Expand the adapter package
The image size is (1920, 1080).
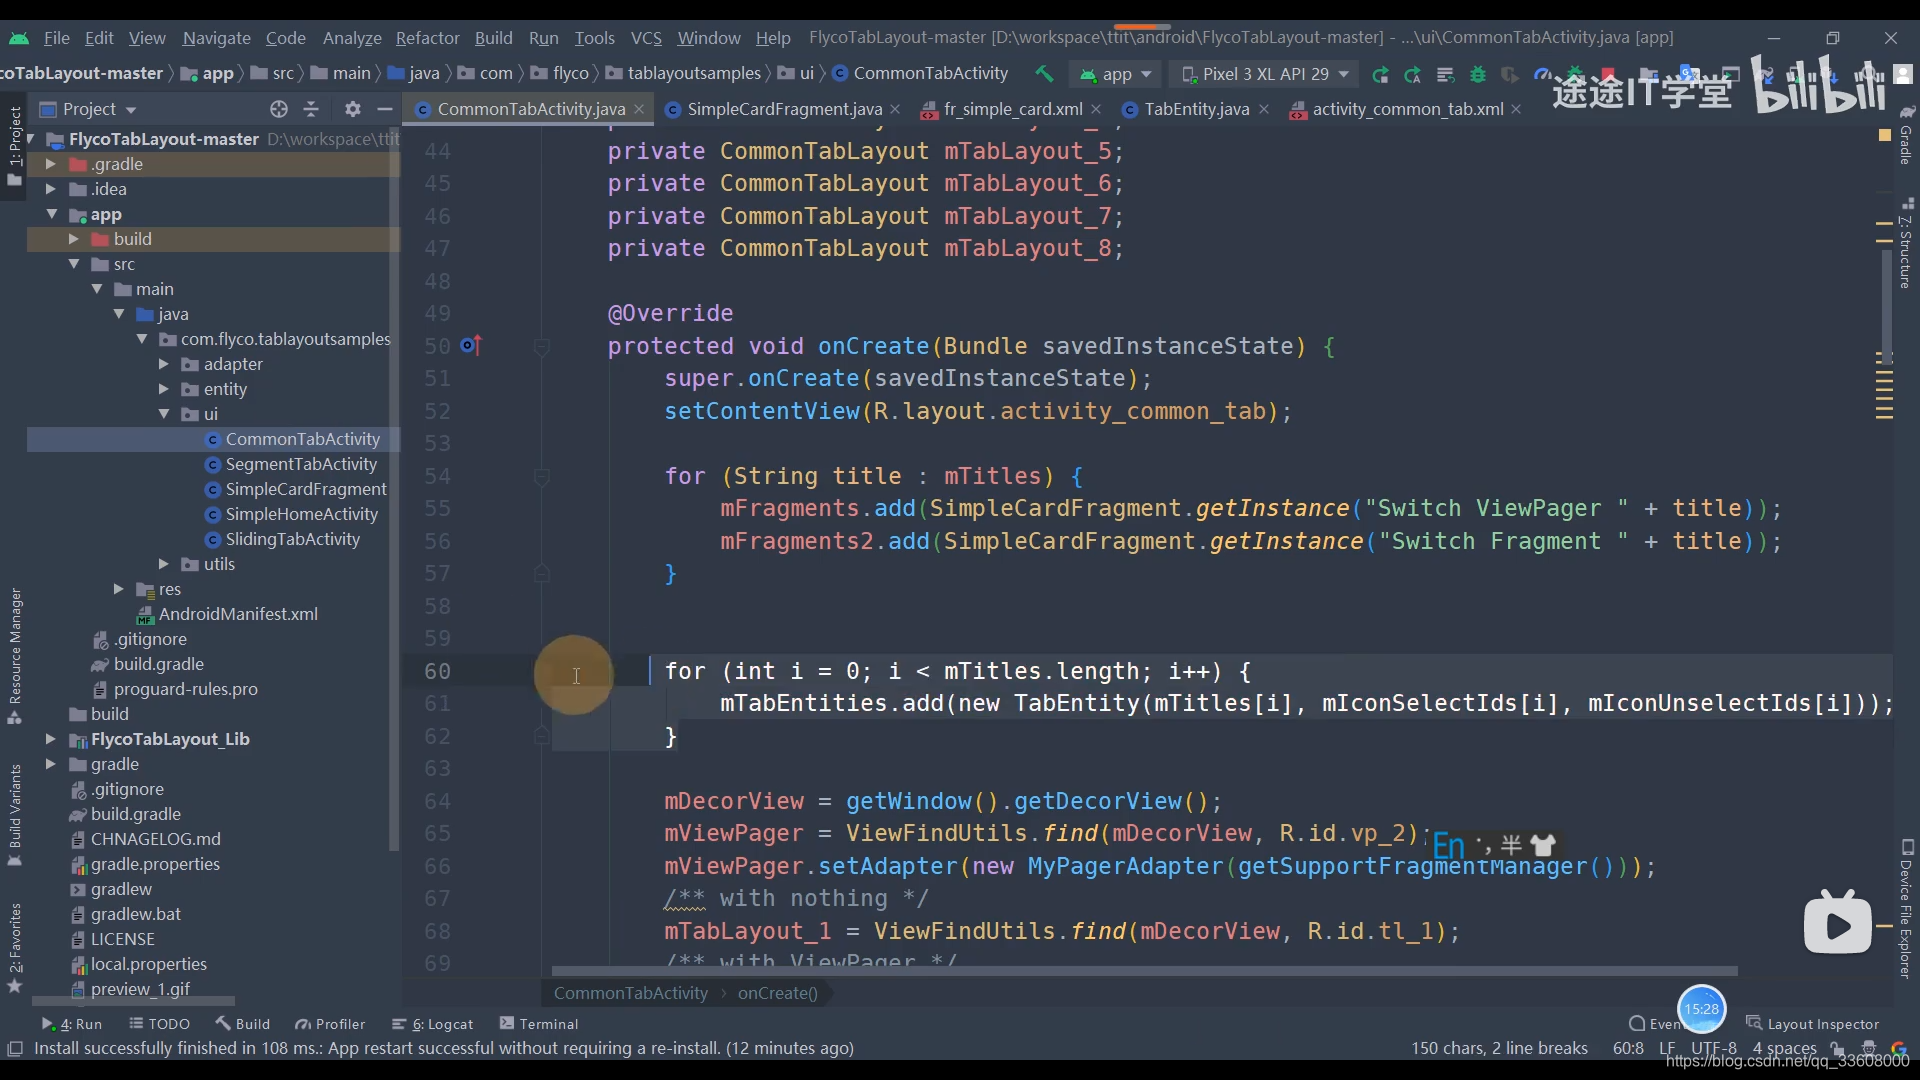click(x=163, y=364)
